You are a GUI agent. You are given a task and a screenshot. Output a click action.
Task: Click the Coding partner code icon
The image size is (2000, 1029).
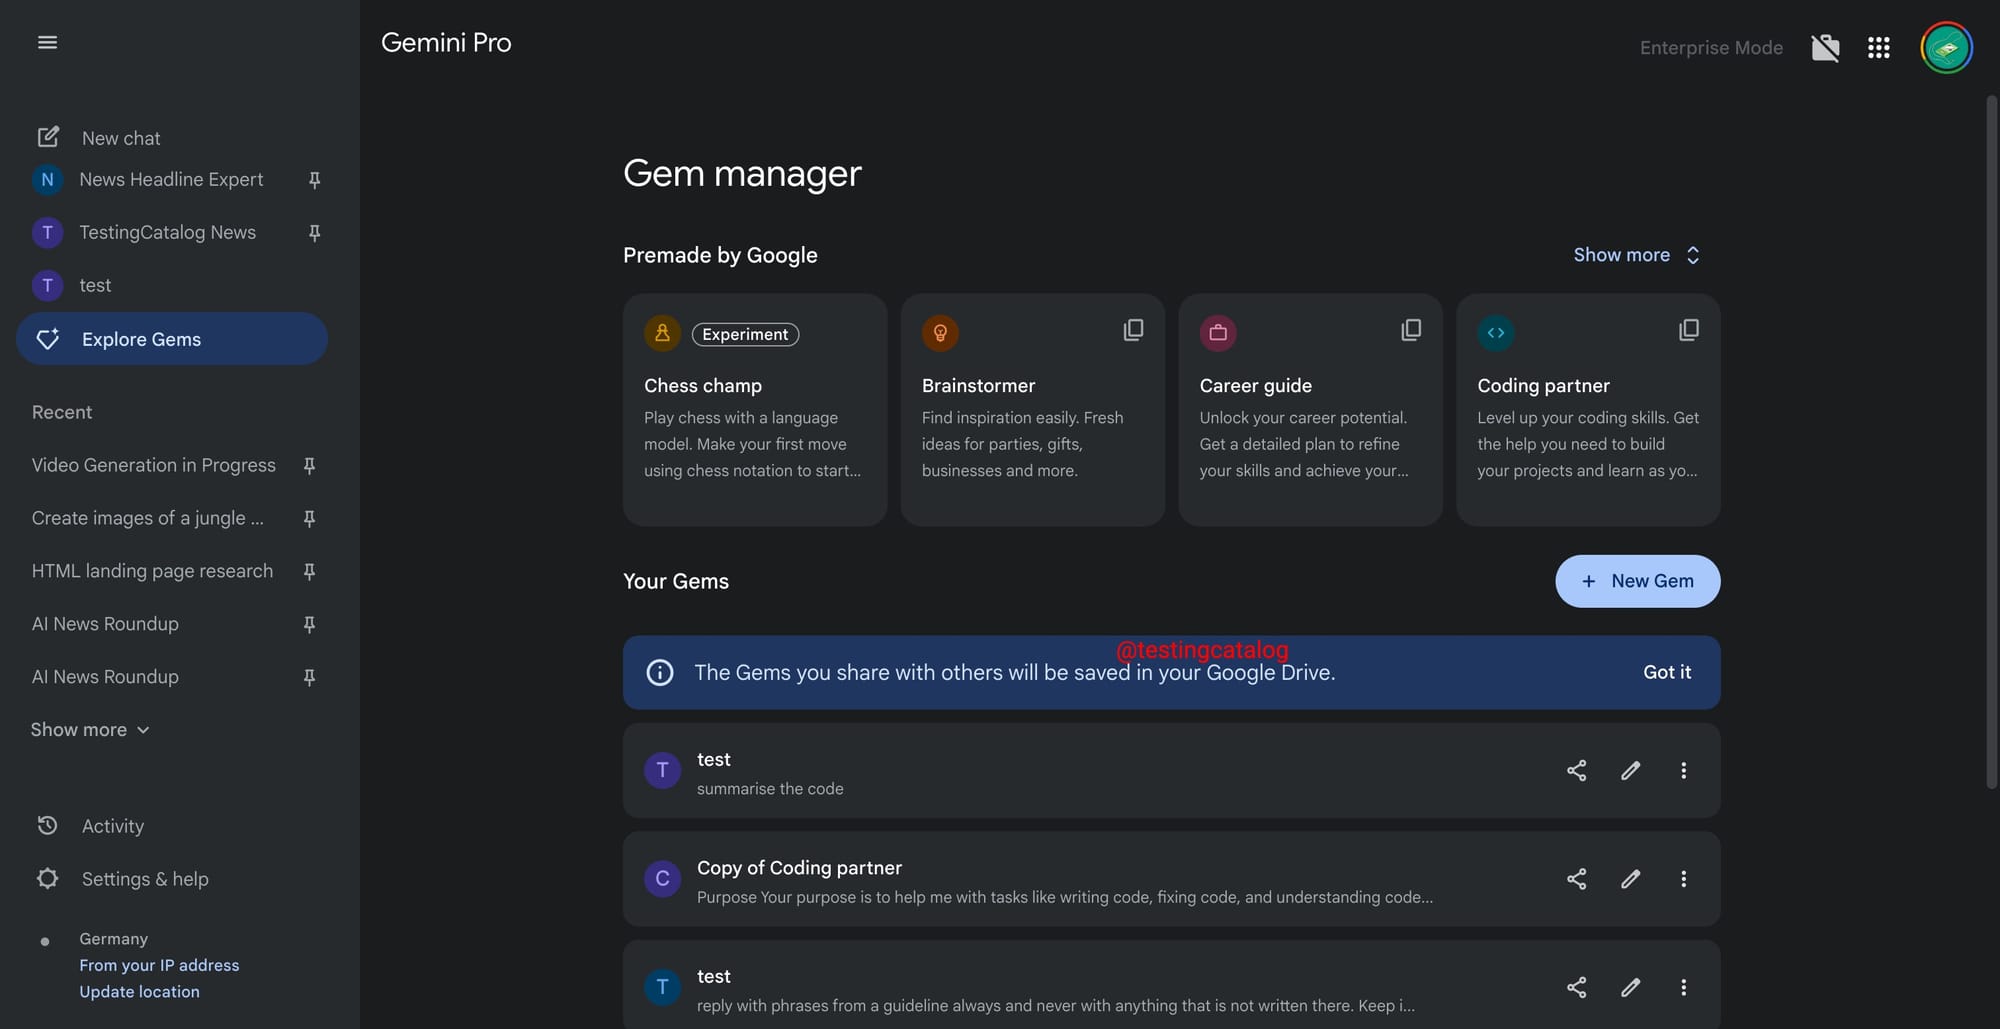pyautogui.click(x=1496, y=333)
